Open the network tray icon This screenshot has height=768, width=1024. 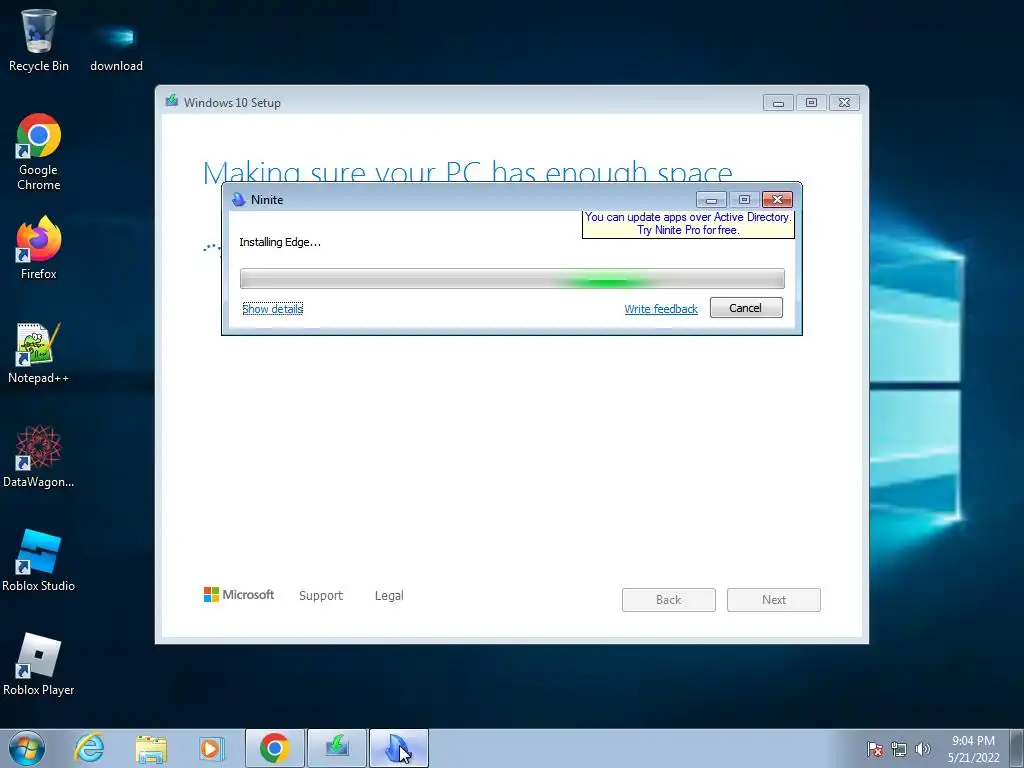point(899,749)
